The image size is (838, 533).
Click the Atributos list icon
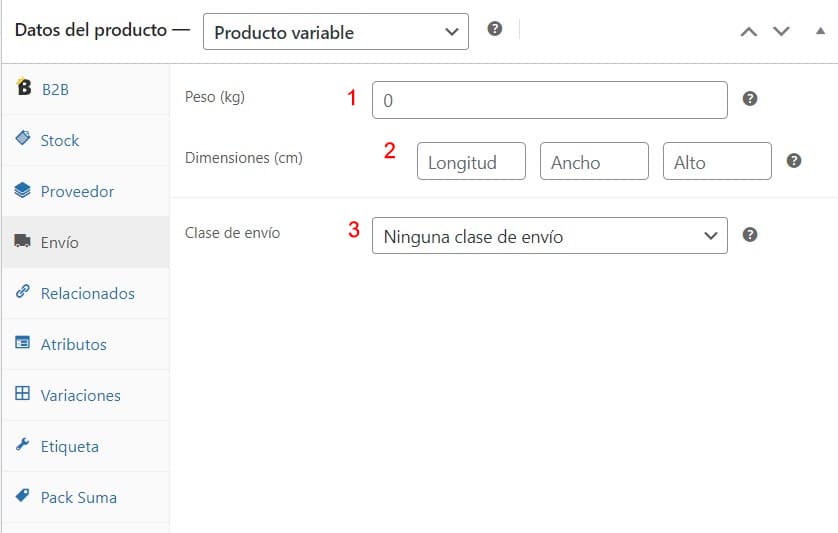(x=22, y=342)
